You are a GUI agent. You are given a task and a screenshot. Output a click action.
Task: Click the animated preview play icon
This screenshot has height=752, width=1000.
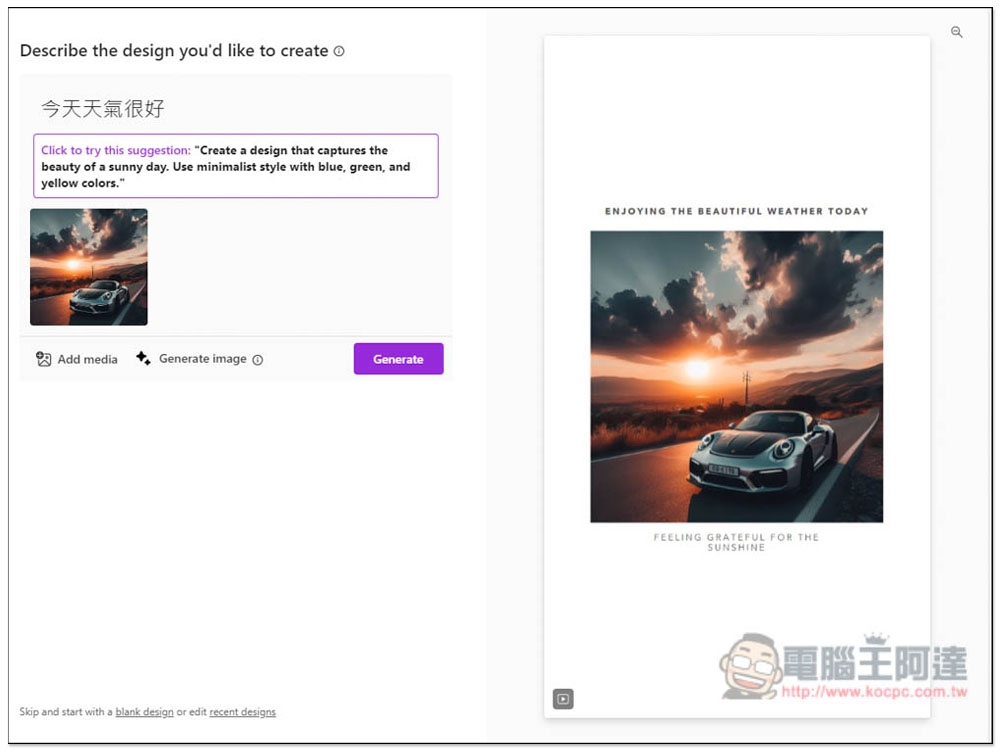coord(562,698)
